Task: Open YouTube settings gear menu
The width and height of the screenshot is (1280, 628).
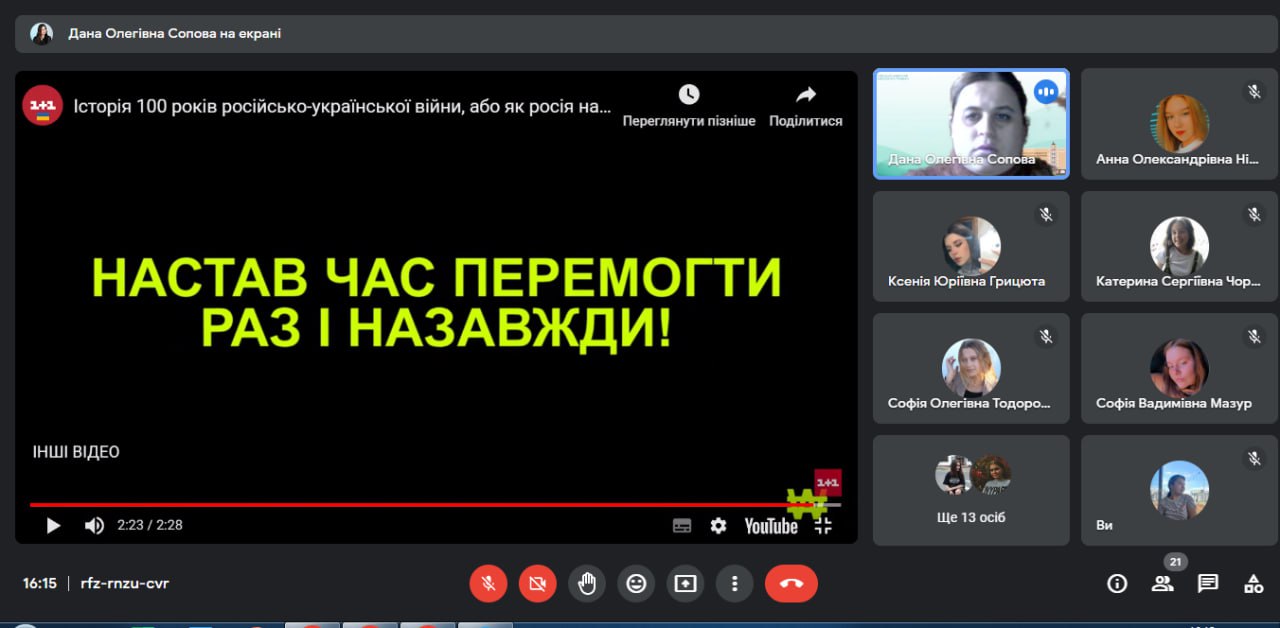Action: click(718, 525)
